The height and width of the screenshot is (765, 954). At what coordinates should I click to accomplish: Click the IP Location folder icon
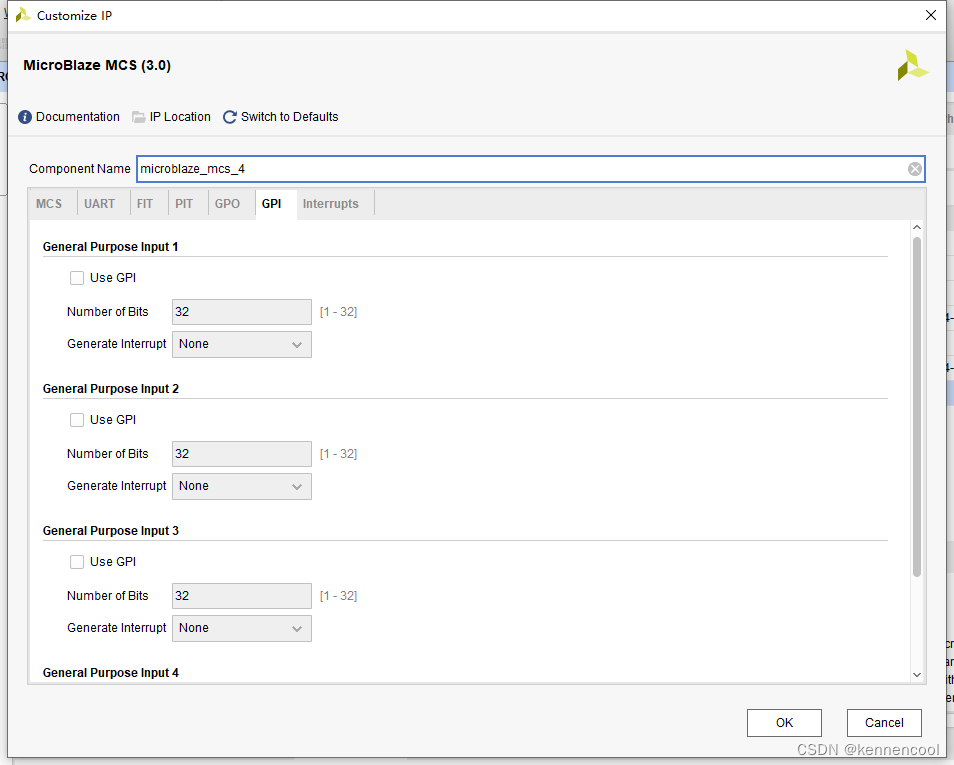coord(139,117)
